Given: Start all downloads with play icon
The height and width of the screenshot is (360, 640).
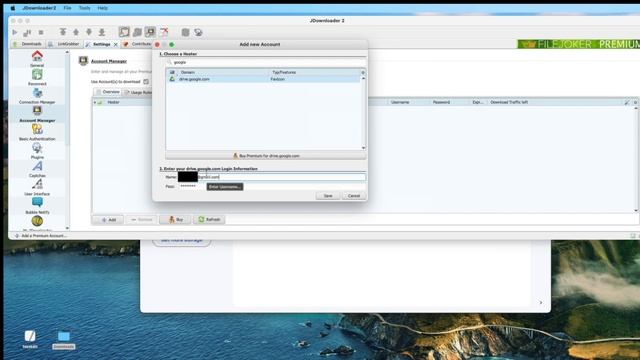Looking at the screenshot, I should pos(15,32).
